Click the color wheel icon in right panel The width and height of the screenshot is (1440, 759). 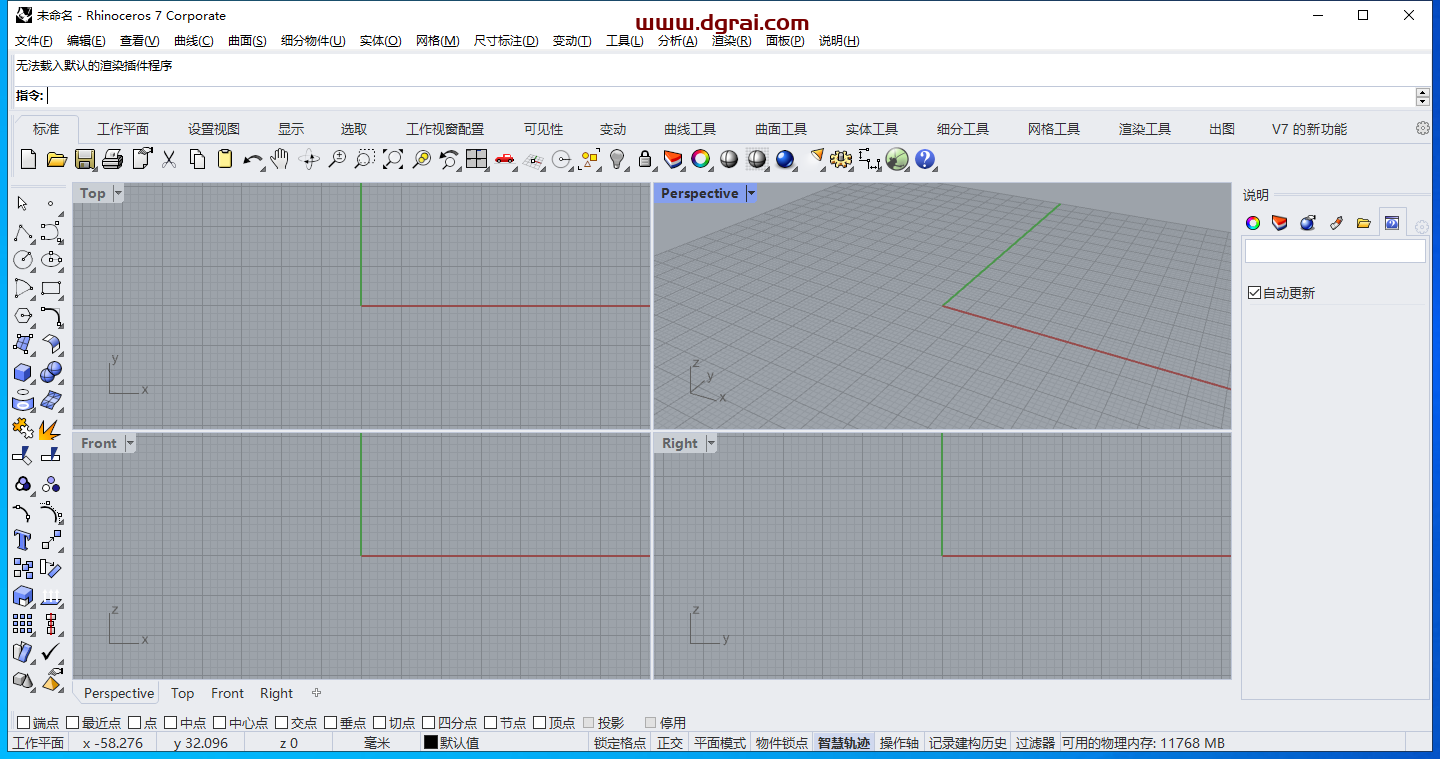(1253, 223)
